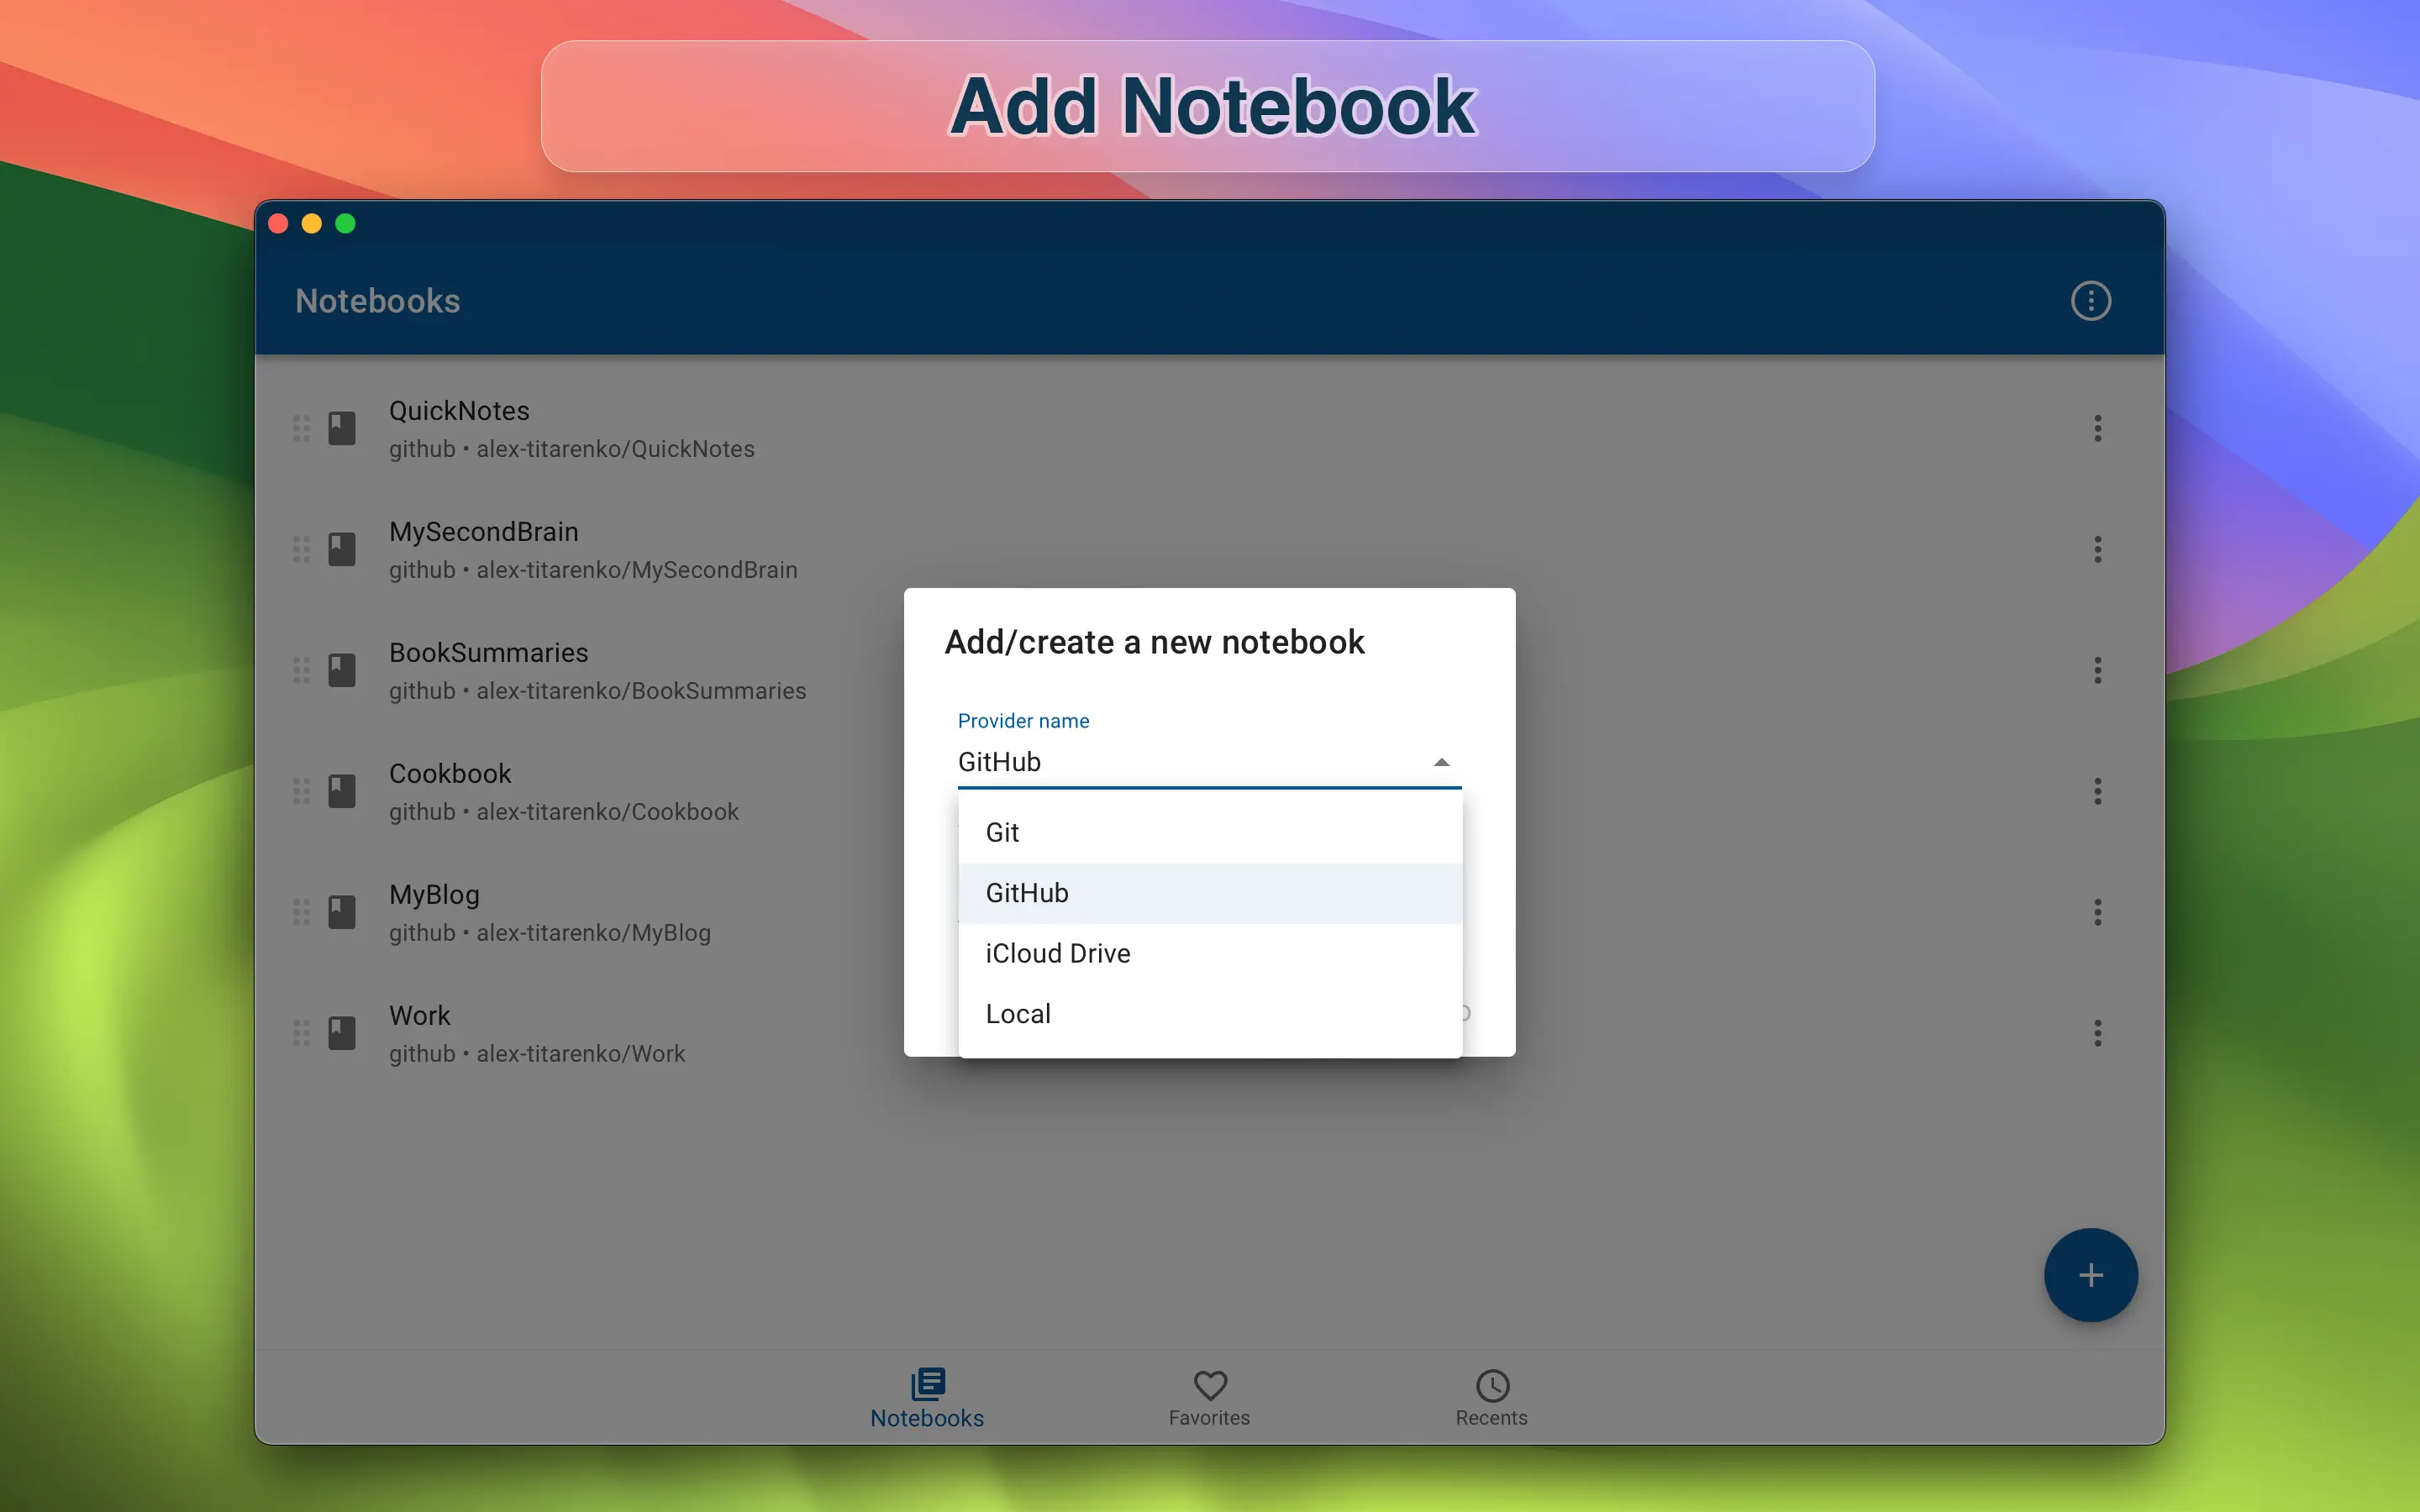Click the BookSummaries notebook book icon
The height and width of the screenshot is (1512, 2420).
342,670
